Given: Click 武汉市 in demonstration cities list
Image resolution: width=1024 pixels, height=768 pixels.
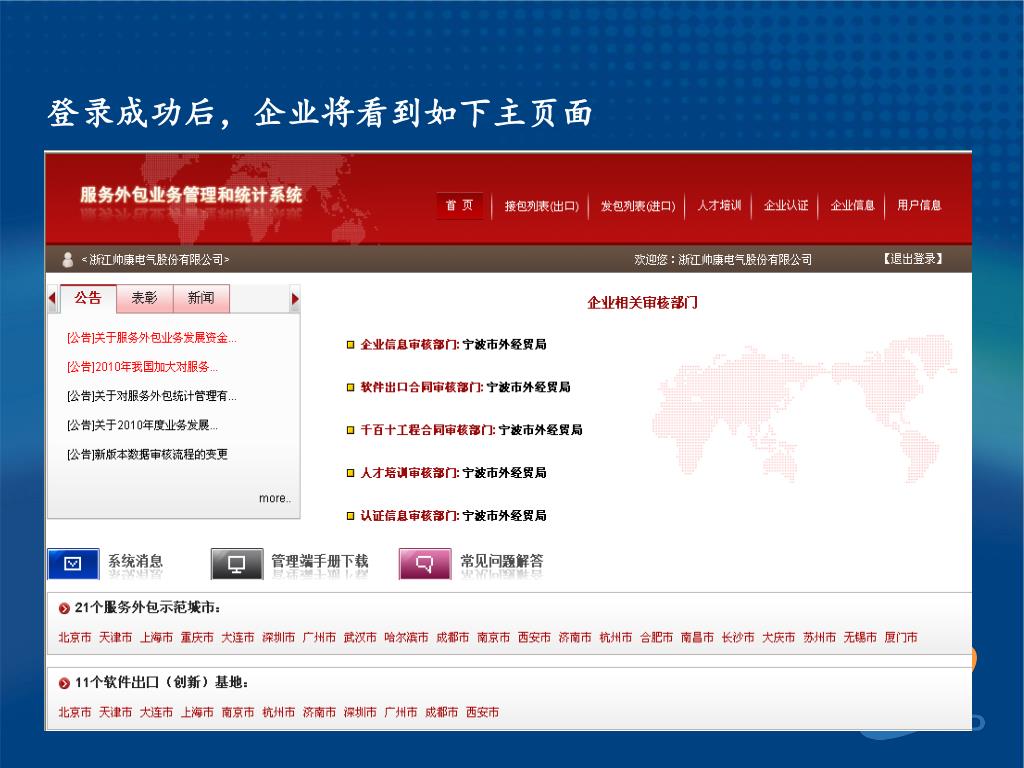Looking at the screenshot, I should click(360, 637).
